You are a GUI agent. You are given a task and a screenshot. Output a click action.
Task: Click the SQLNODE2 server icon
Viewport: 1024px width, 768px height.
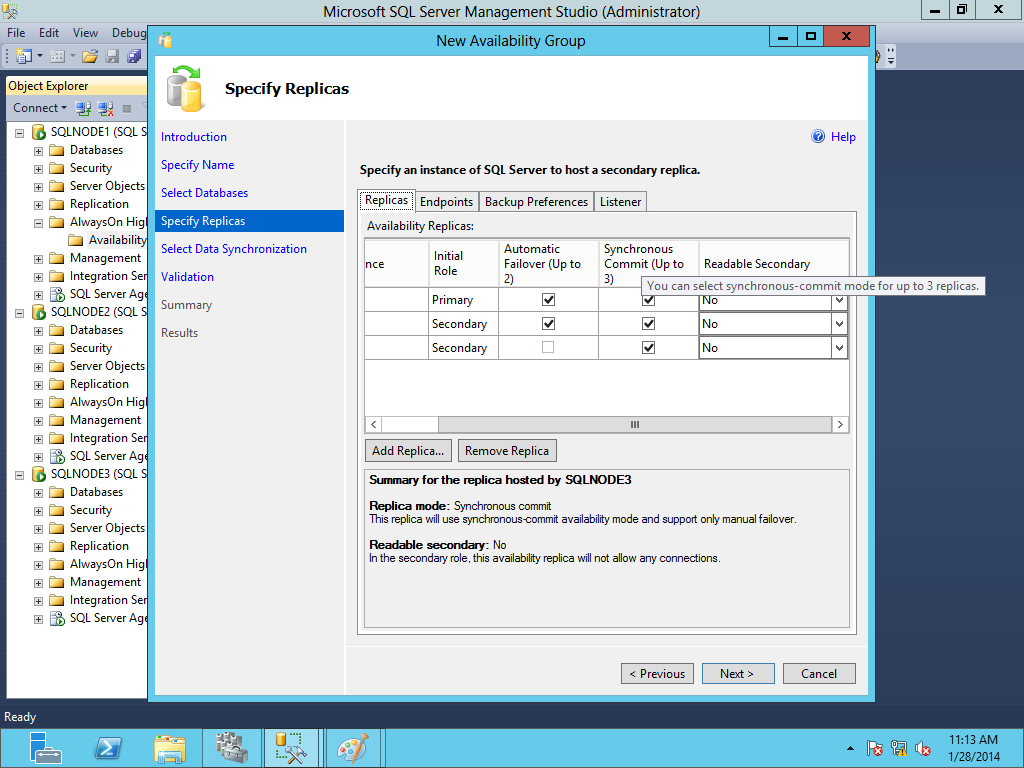pos(39,312)
